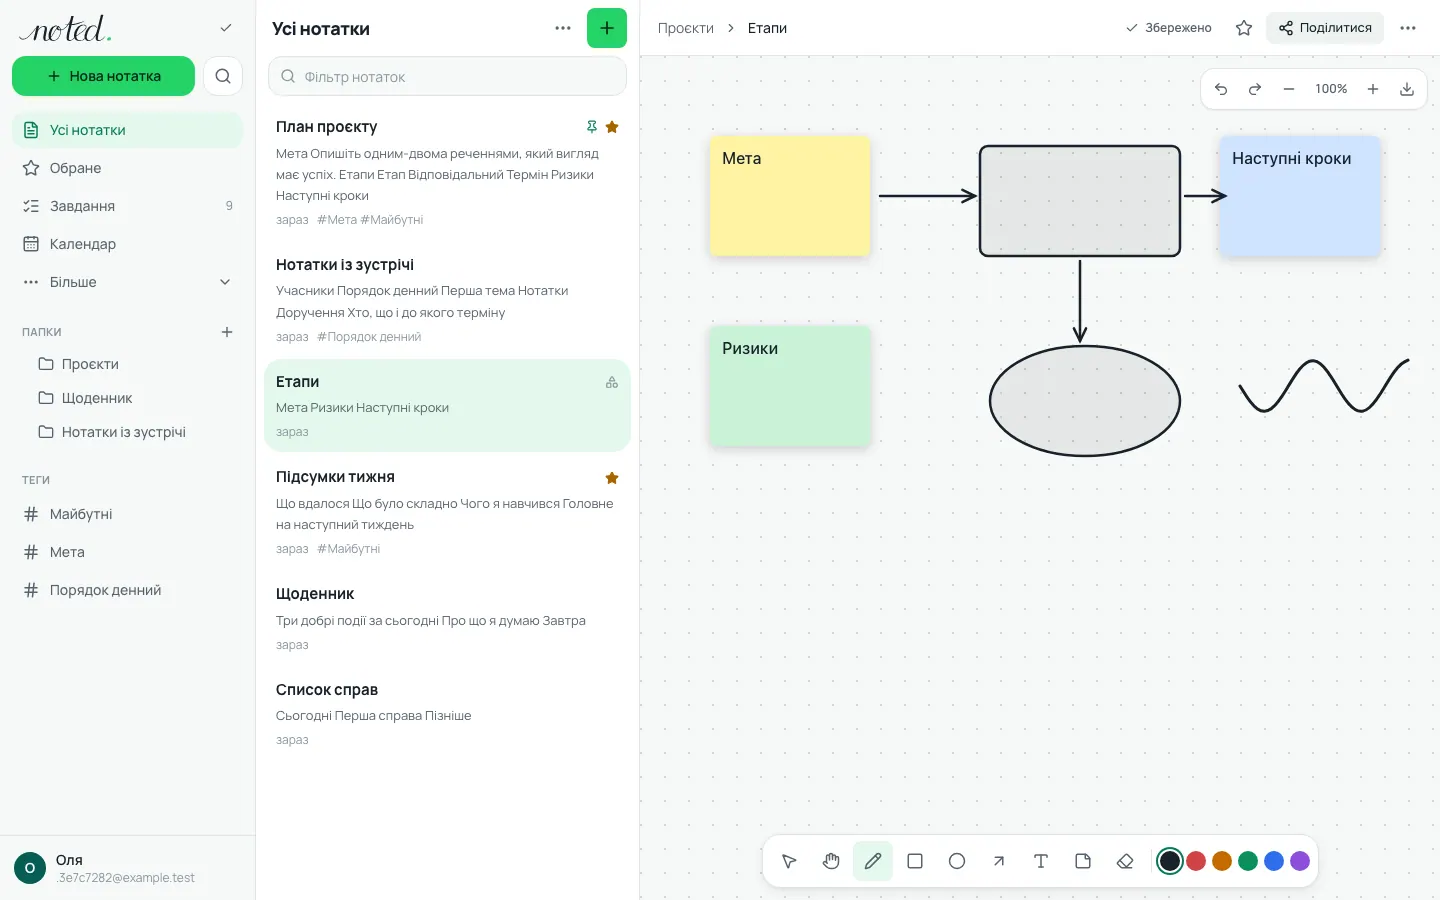
Task: Select the arrow connector tool
Action: pos(998,861)
